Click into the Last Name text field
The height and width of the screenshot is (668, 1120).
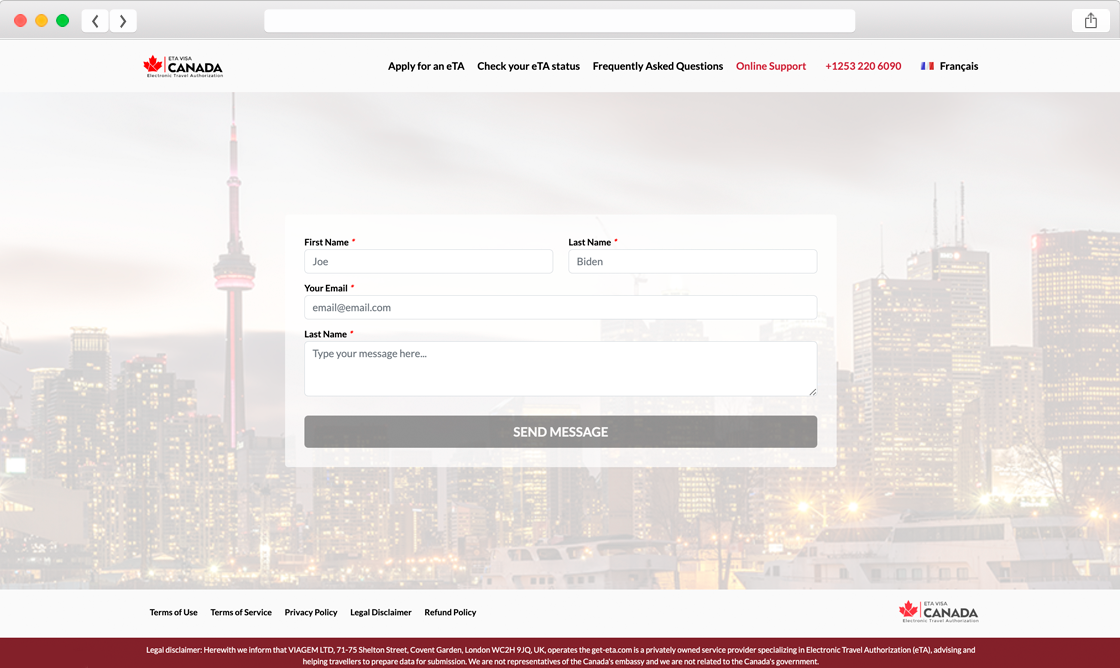692,261
